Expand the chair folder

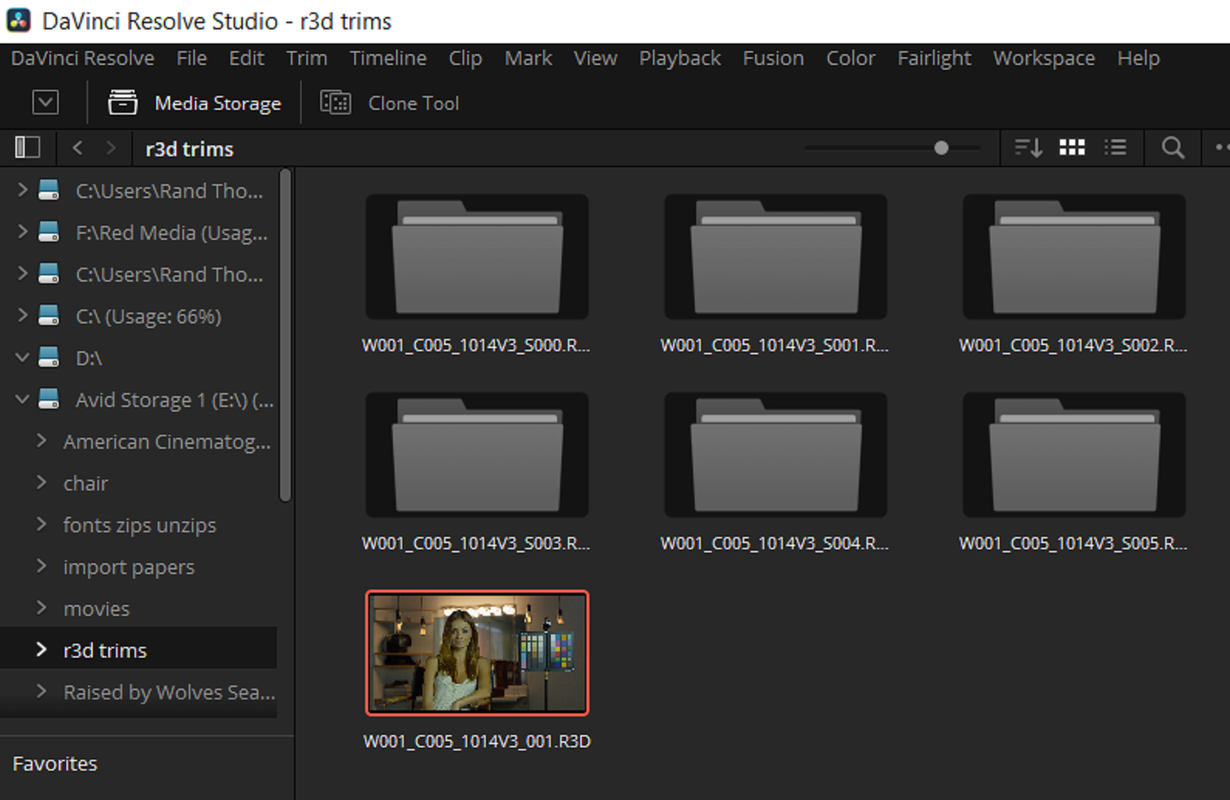point(41,483)
